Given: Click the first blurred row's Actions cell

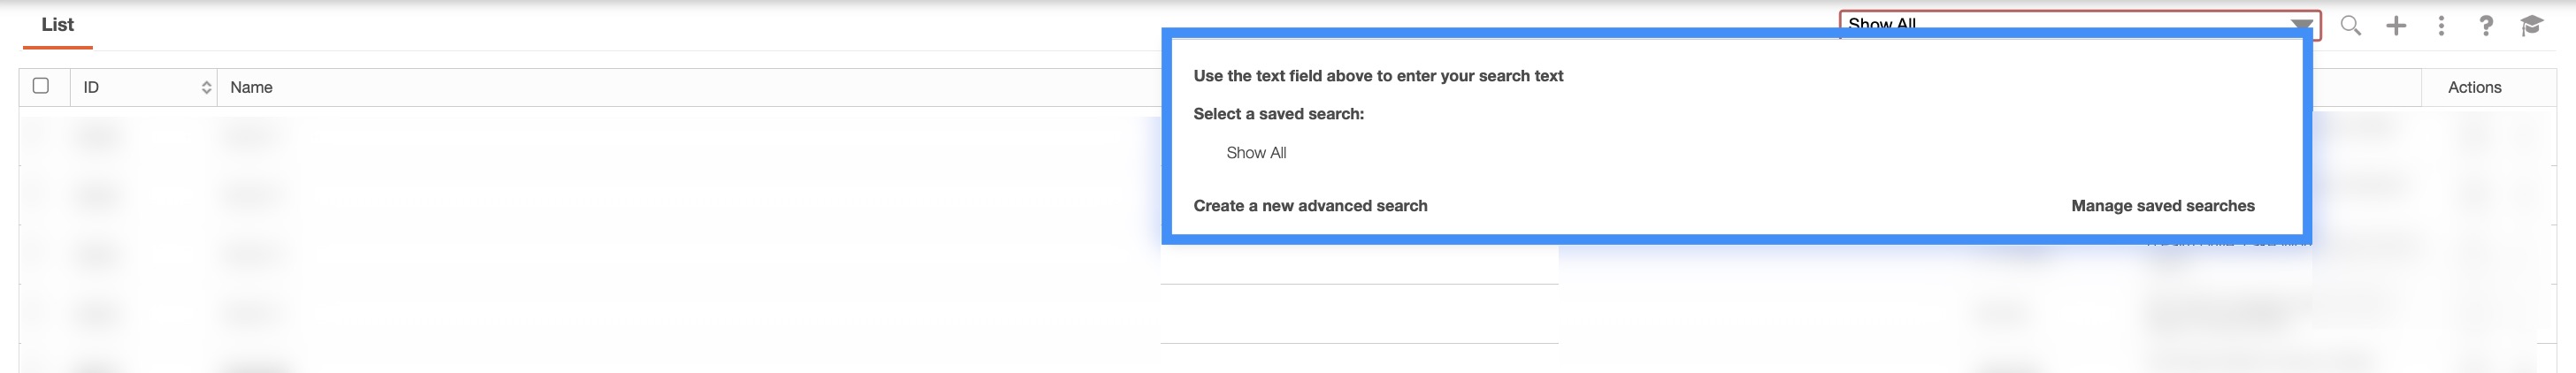Looking at the screenshot, I should click(2474, 134).
